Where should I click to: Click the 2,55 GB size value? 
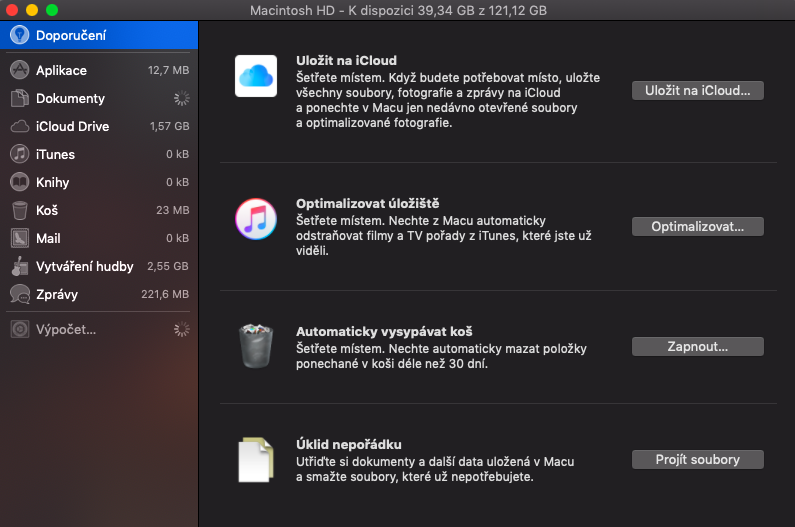point(168,266)
